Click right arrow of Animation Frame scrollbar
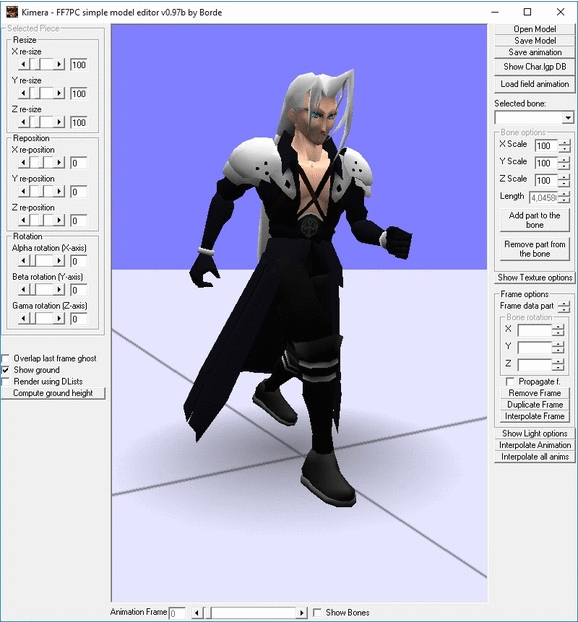578x622 pixels. click(x=301, y=613)
